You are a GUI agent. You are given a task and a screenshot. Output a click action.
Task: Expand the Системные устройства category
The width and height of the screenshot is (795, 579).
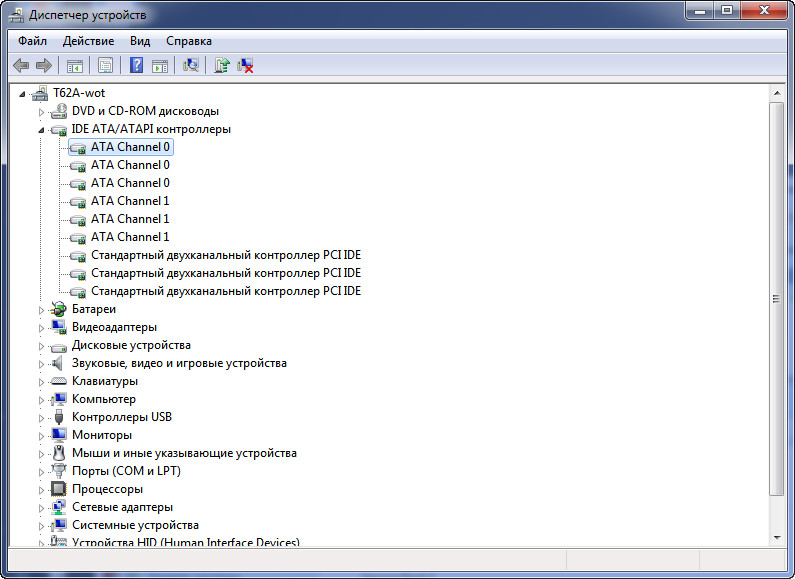42,526
